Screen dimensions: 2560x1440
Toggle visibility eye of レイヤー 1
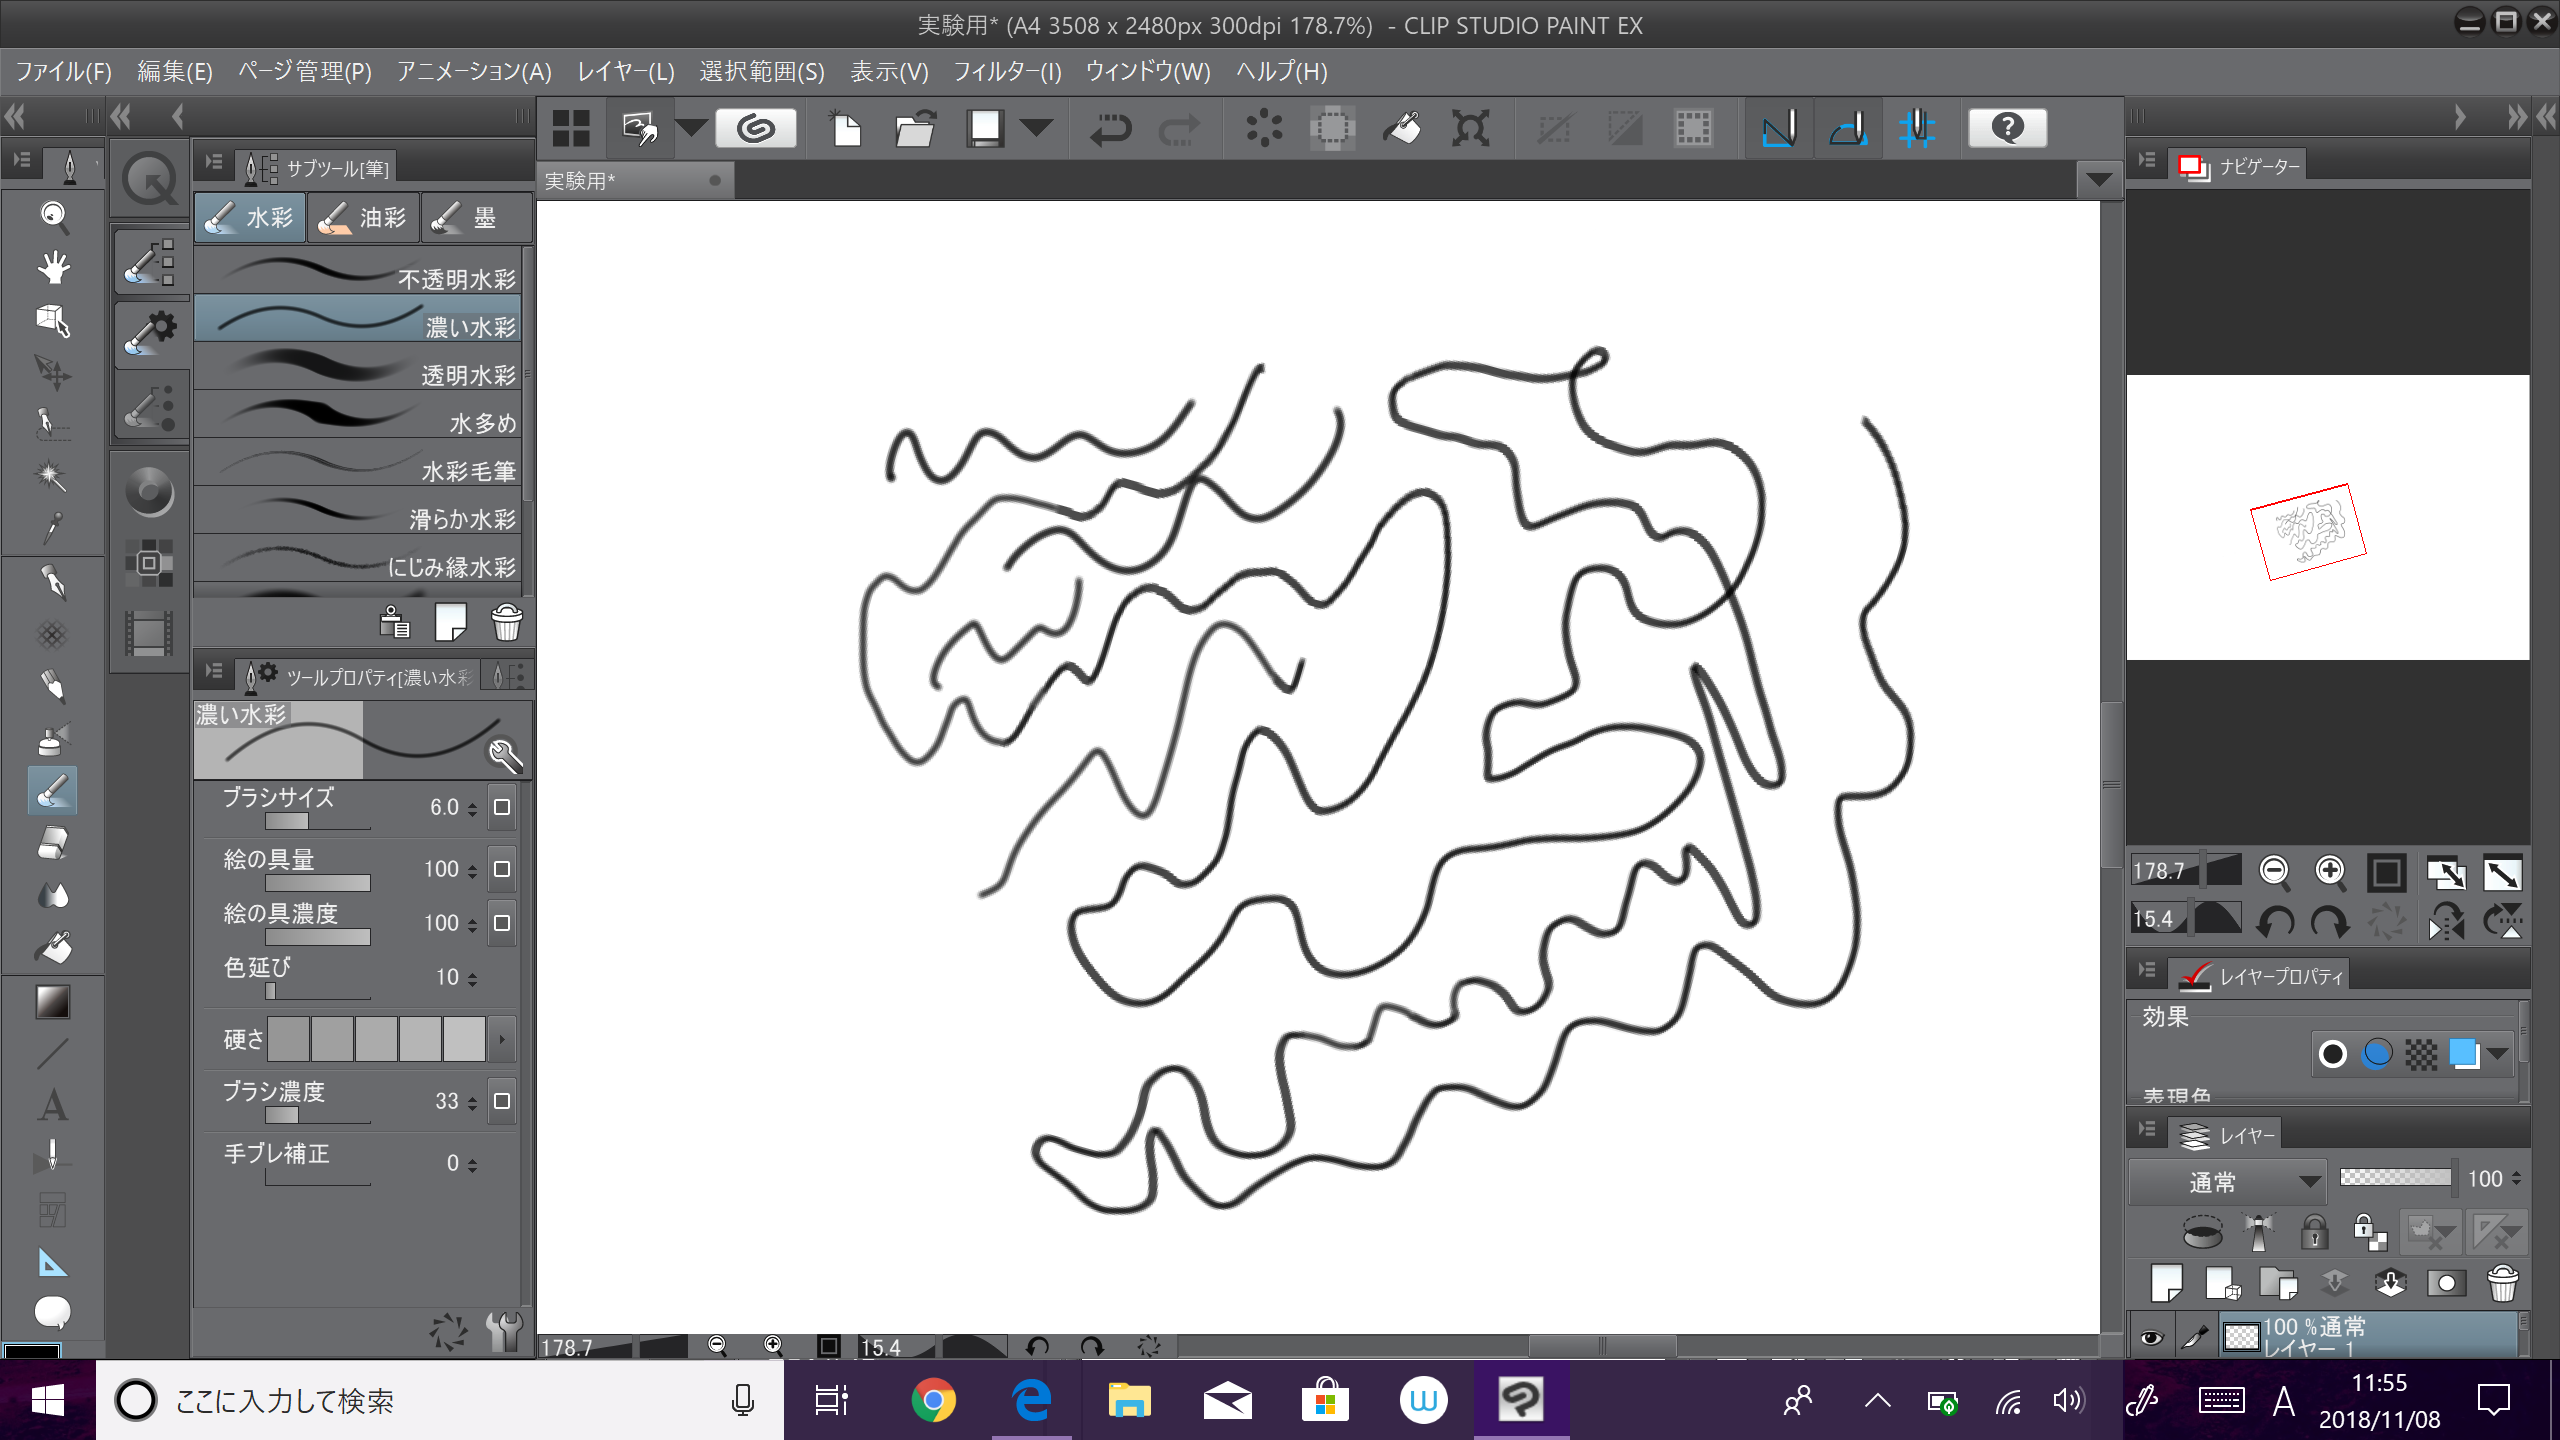tap(2151, 1337)
